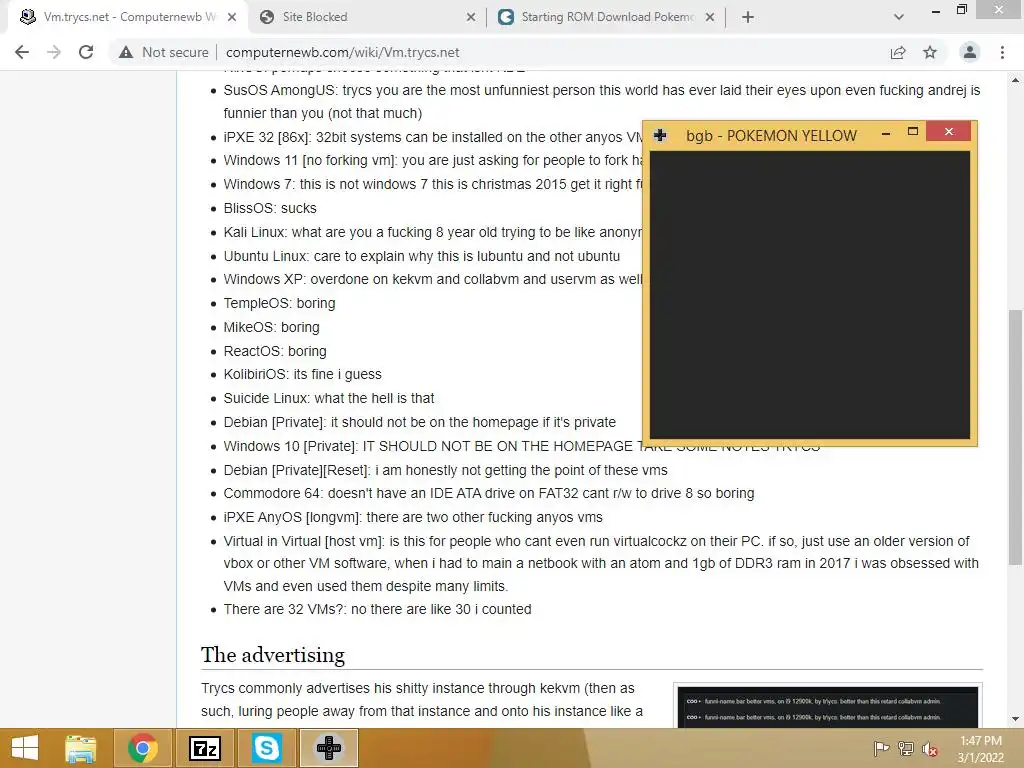This screenshot has width=1024, height=768.
Task: Switch to the Vm.trycs.net Computernewb tab
Action: pos(129,17)
